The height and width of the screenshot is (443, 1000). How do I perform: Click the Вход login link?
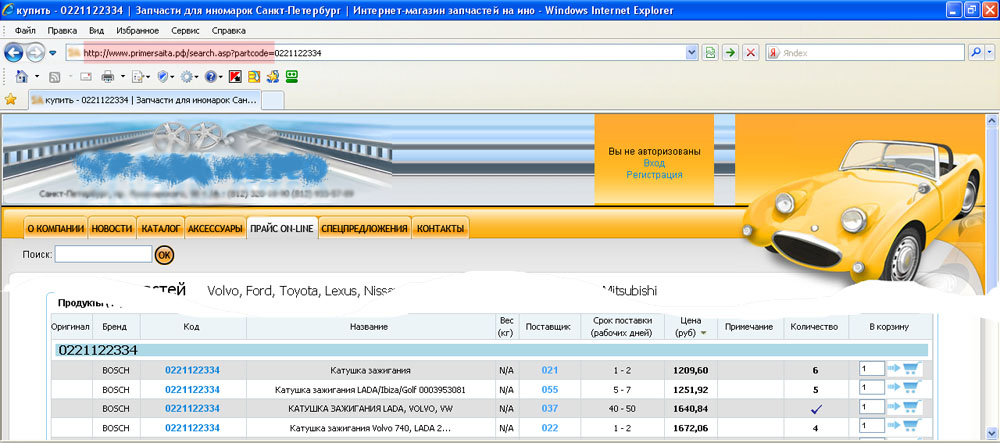click(654, 163)
